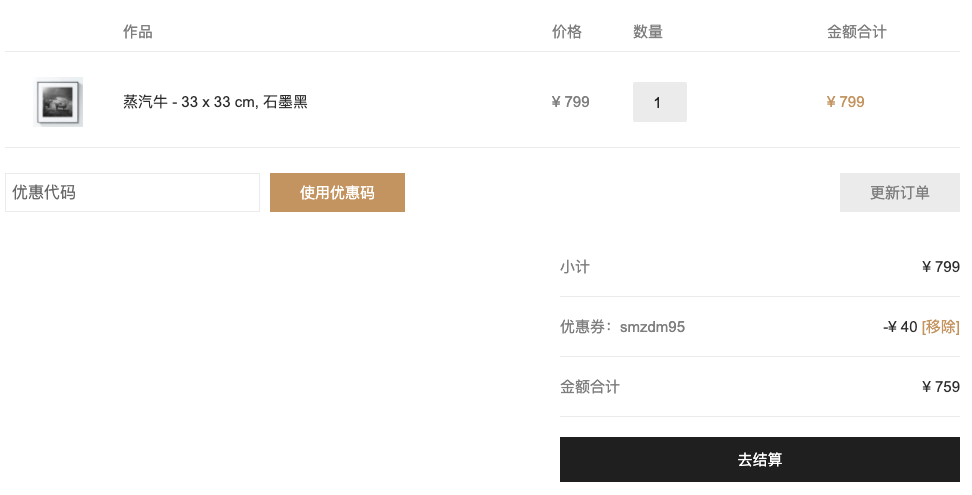Click the final total ¥ 759
Image resolution: width=972 pixels, height=495 pixels.
pyautogui.click(x=940, y=387)
